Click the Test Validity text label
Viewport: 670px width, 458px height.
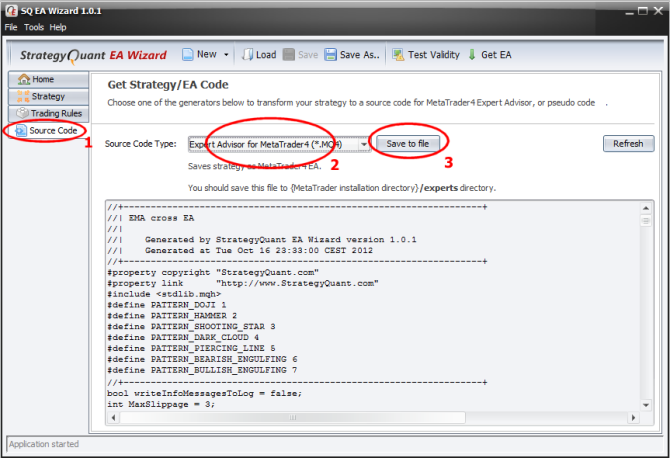434,55
